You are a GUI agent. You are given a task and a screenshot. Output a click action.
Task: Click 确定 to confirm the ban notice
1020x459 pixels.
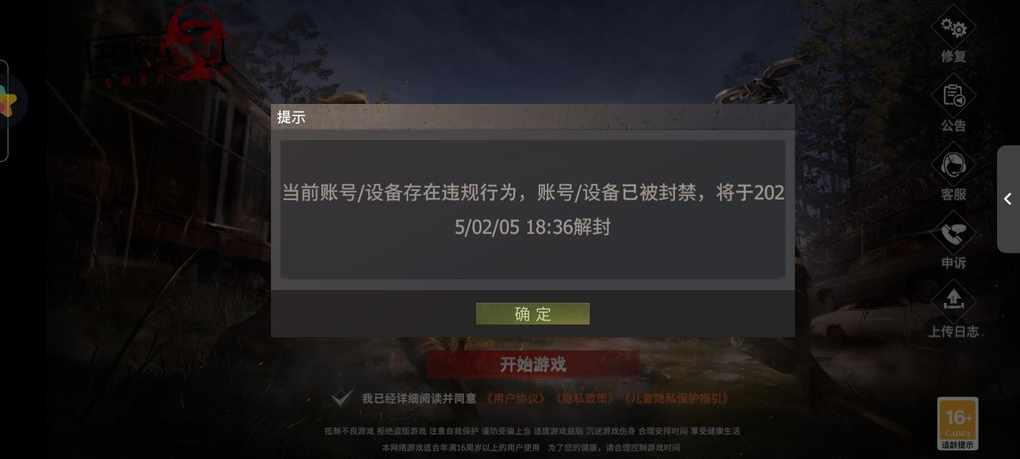tap(533, 314)
